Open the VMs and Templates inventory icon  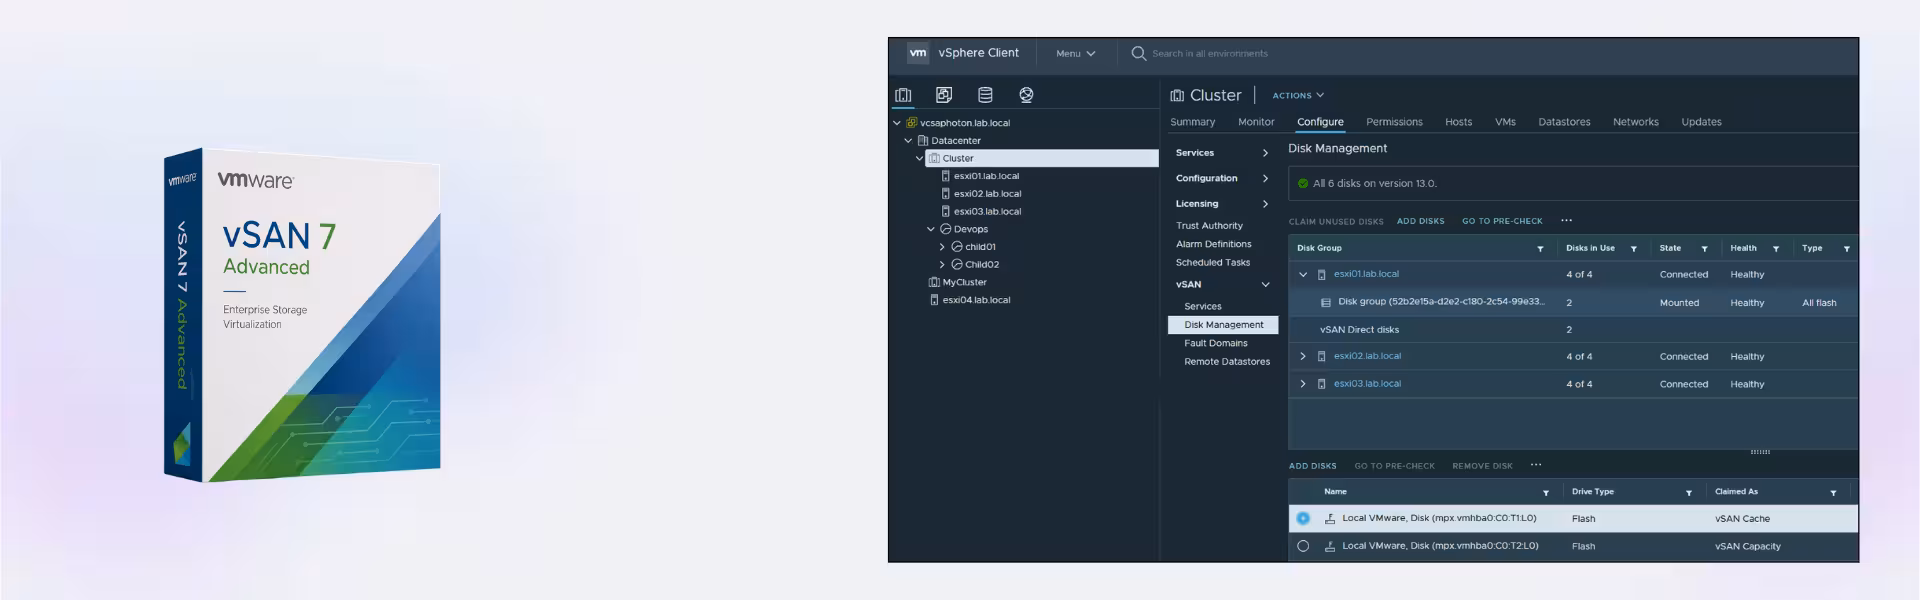944,95
